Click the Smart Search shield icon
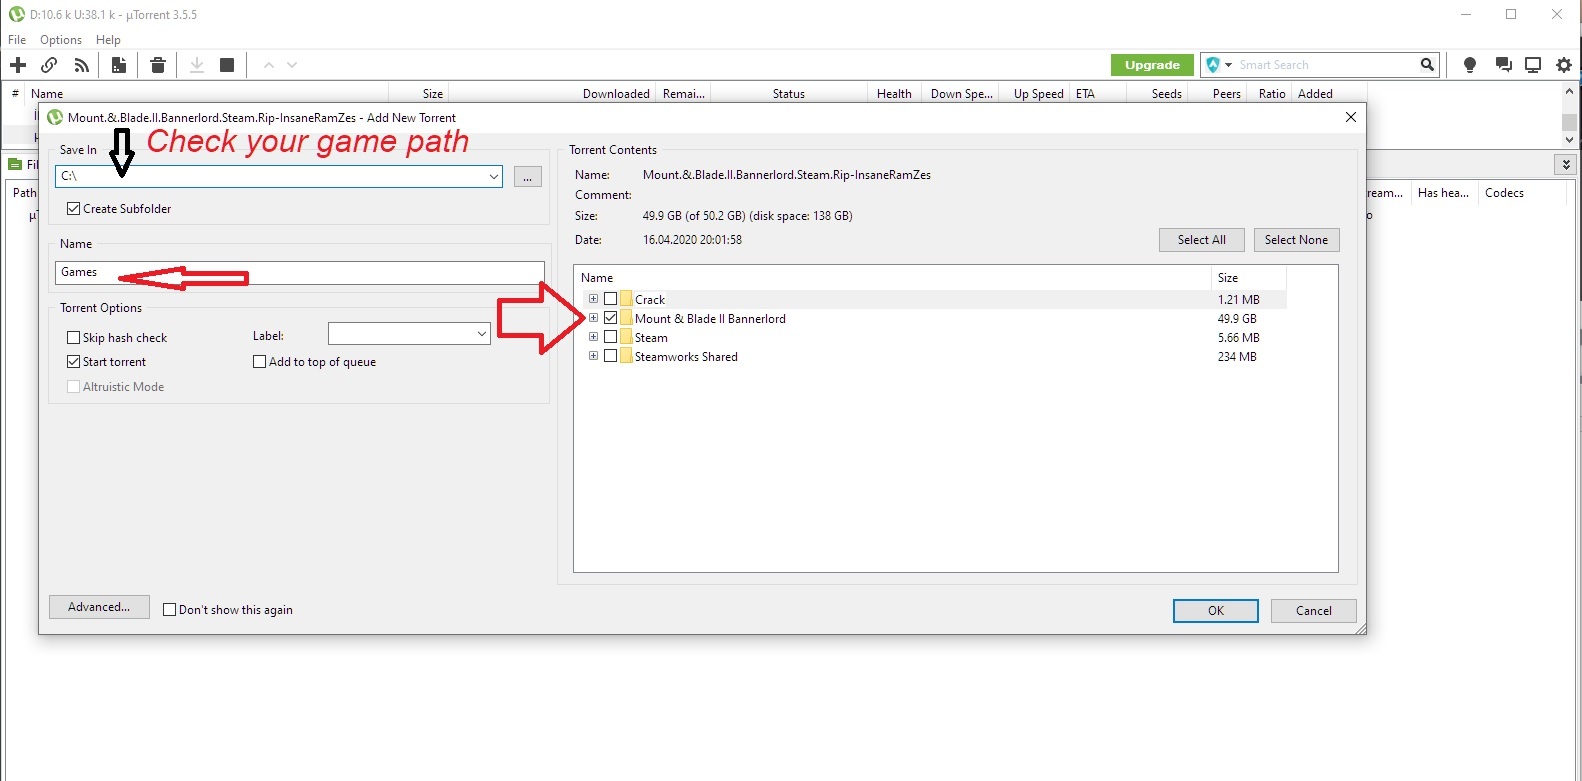1582x781 pixels. point(1213,65)
